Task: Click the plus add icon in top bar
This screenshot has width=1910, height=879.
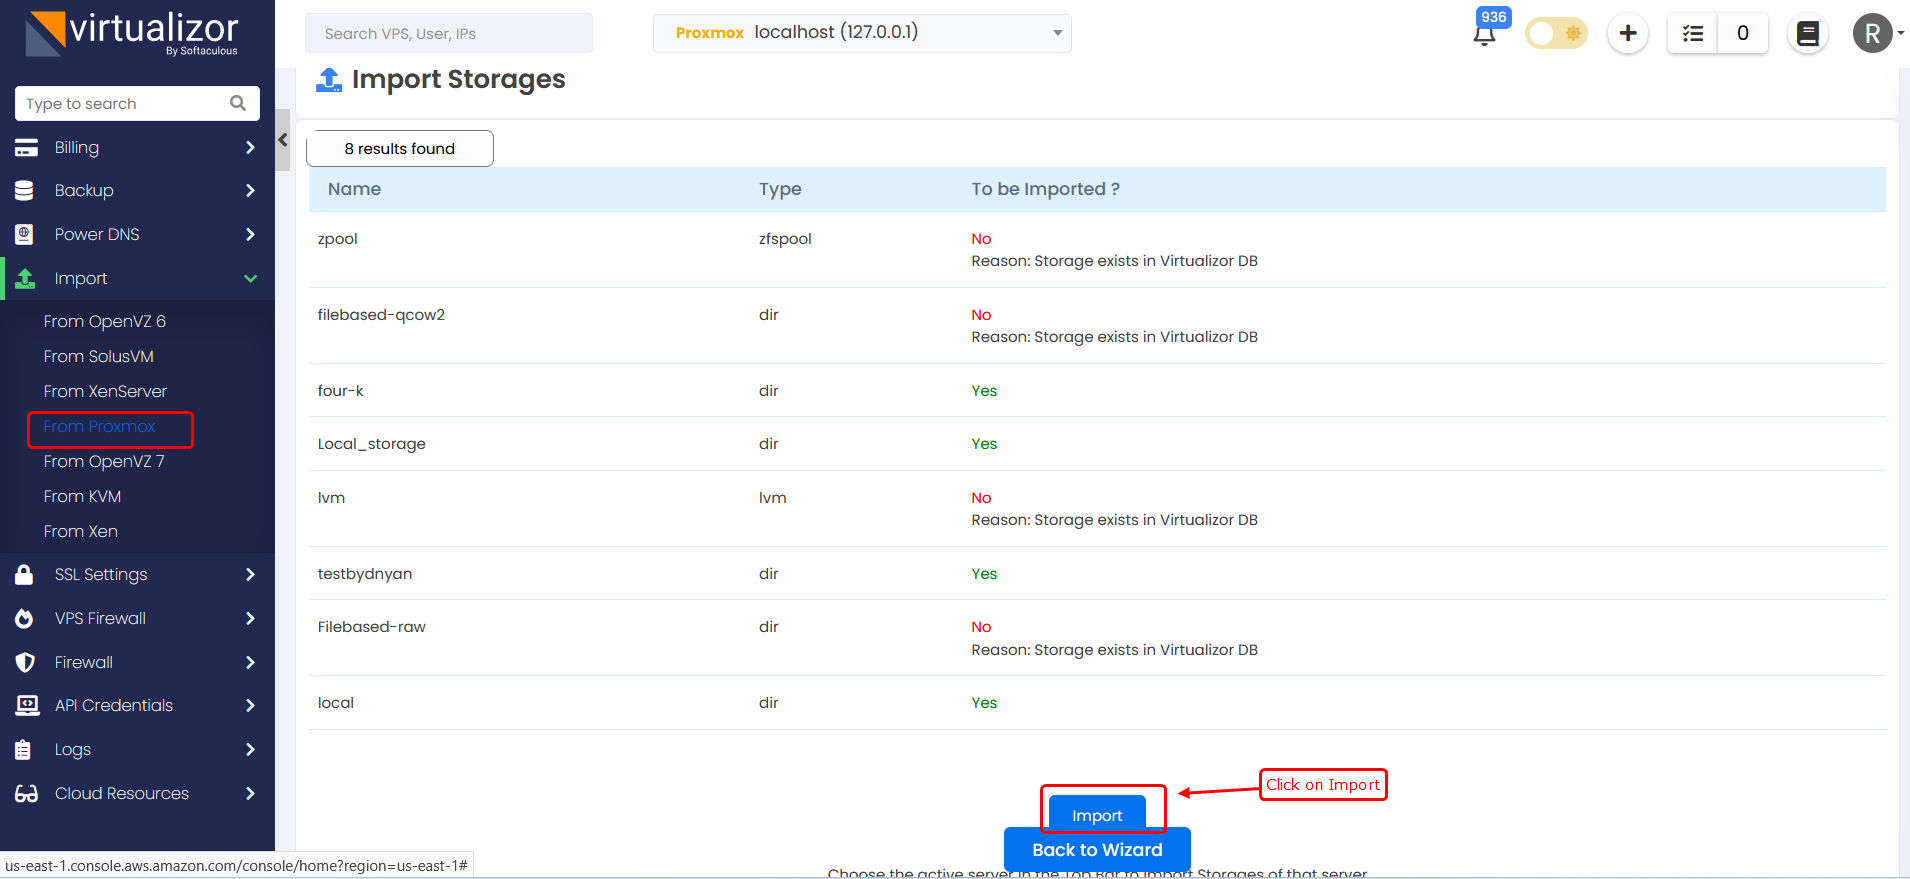Action: 1628,33
